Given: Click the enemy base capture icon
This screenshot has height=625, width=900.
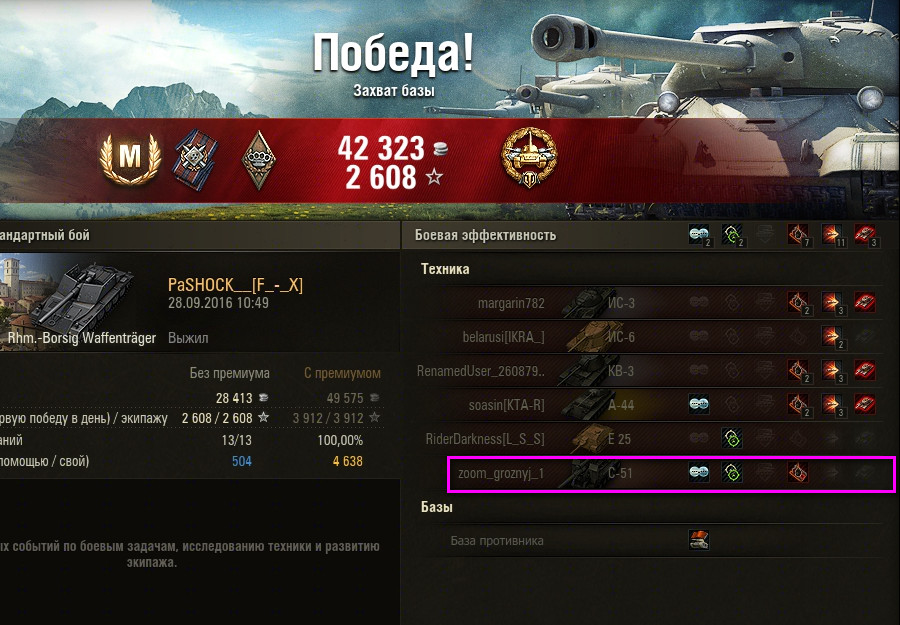Looking at the screenshot, I should tap(699, 540).
